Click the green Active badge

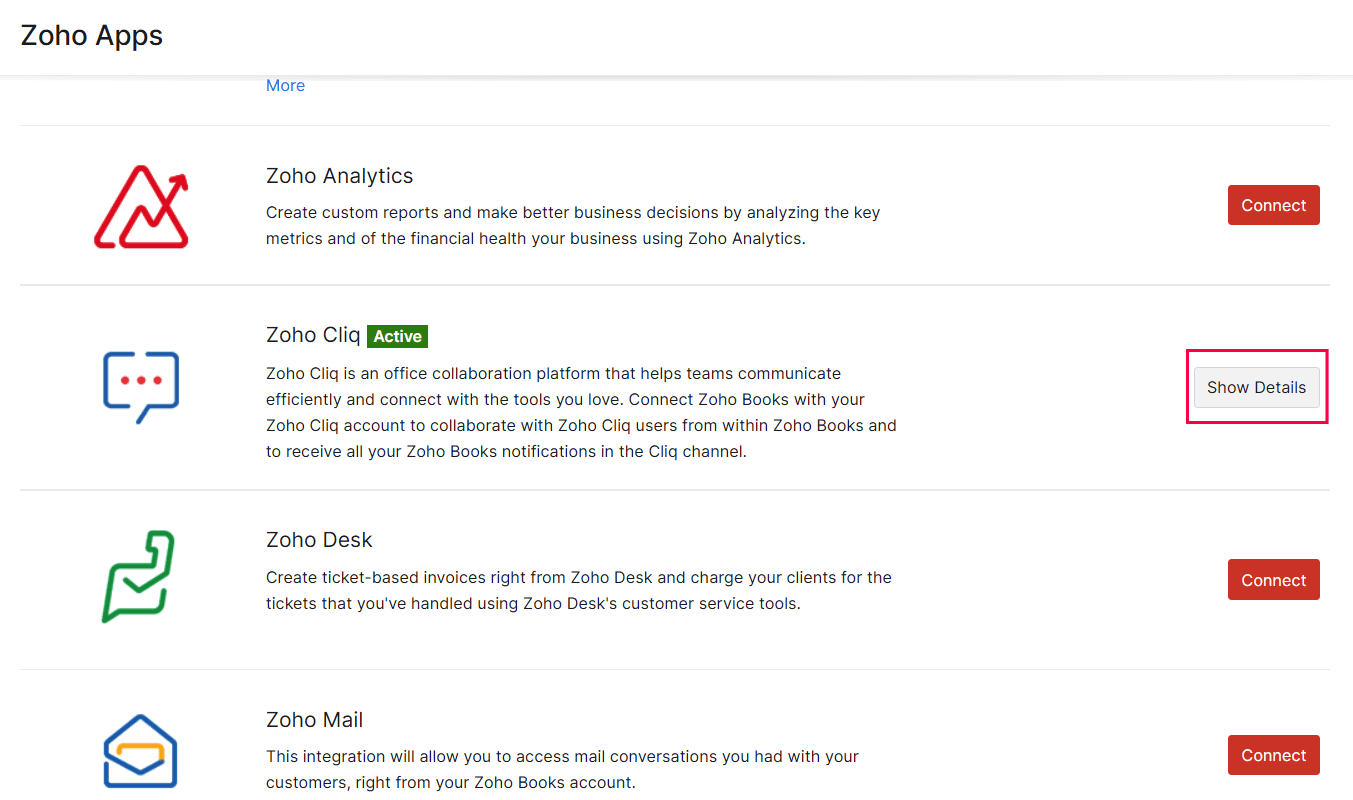[397, 336]
